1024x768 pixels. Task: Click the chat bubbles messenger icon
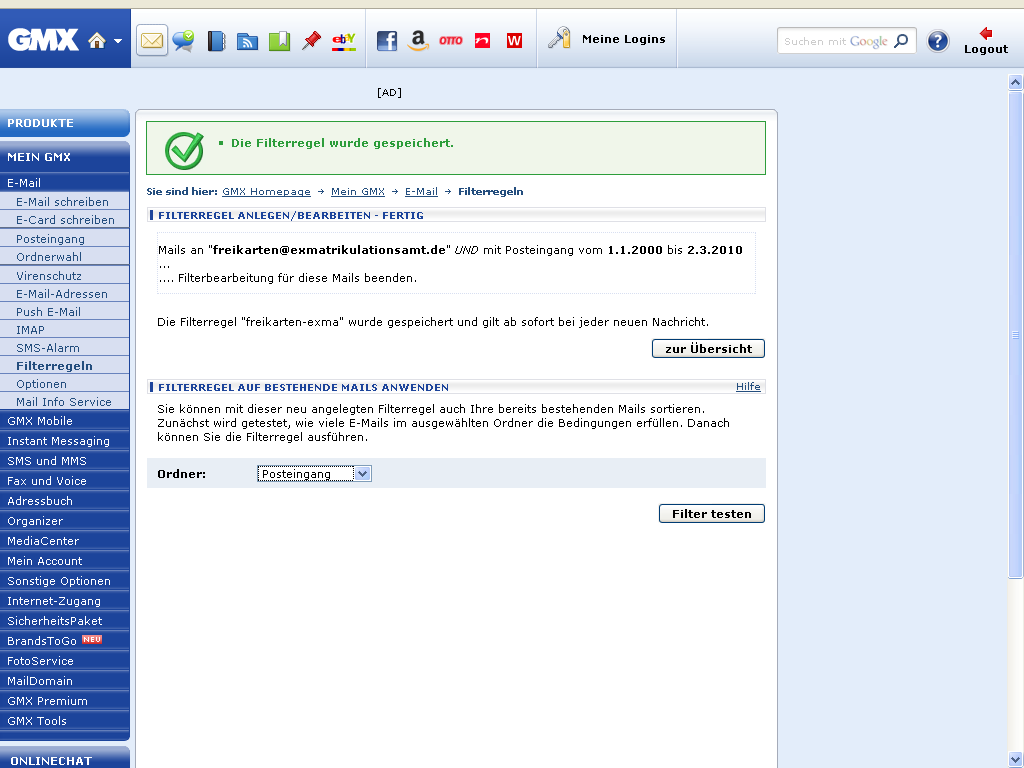tap(183, 41)
